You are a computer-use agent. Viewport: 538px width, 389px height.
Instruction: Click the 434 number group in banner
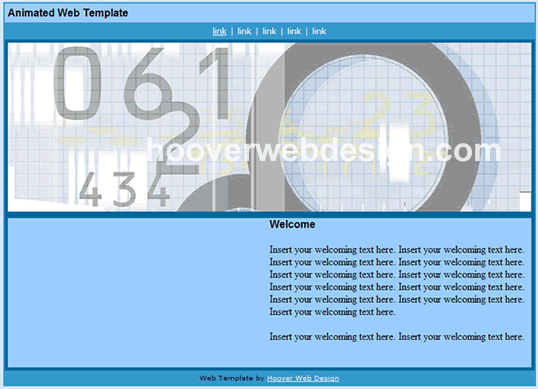(x=124, y=189)
